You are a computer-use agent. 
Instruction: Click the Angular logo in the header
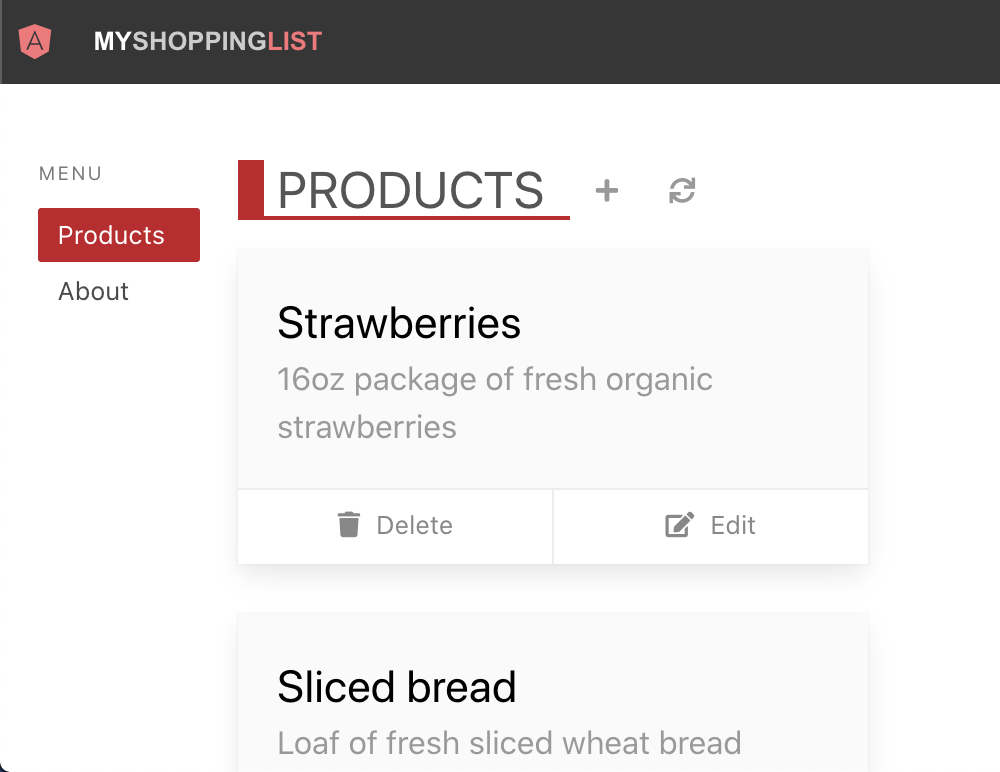[35, 42]
